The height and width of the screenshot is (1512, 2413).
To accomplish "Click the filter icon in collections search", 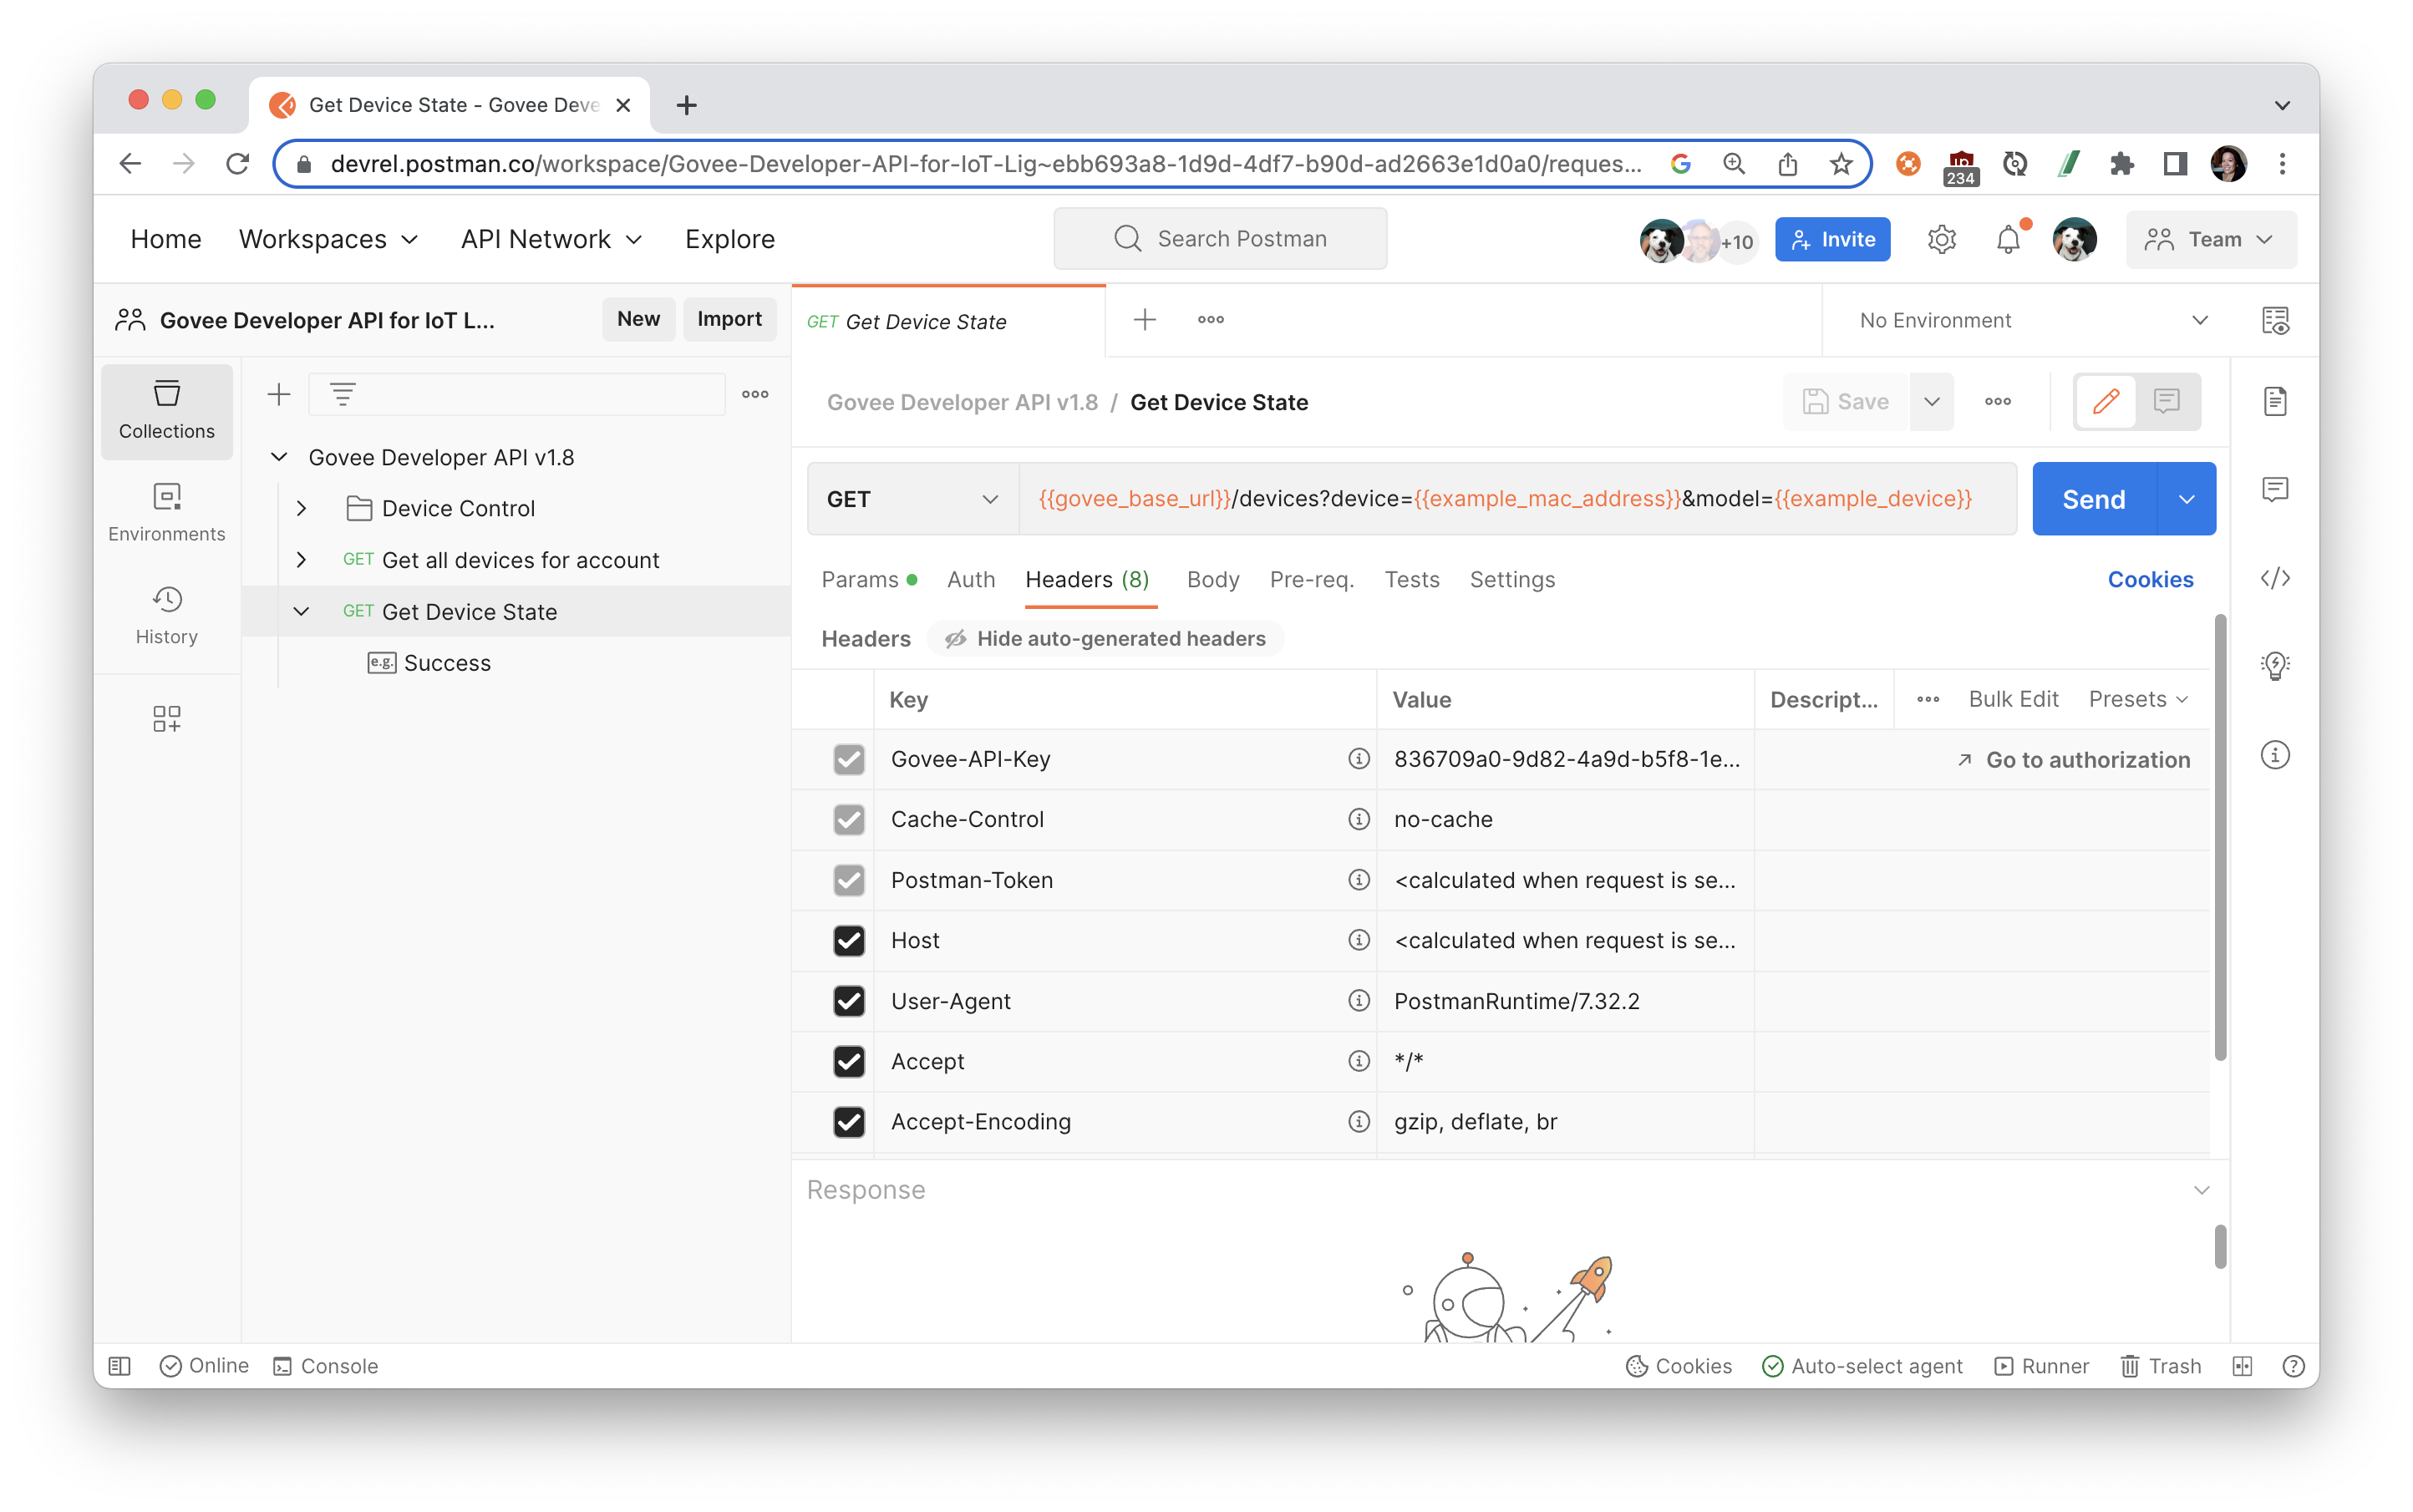I will 343,395.
